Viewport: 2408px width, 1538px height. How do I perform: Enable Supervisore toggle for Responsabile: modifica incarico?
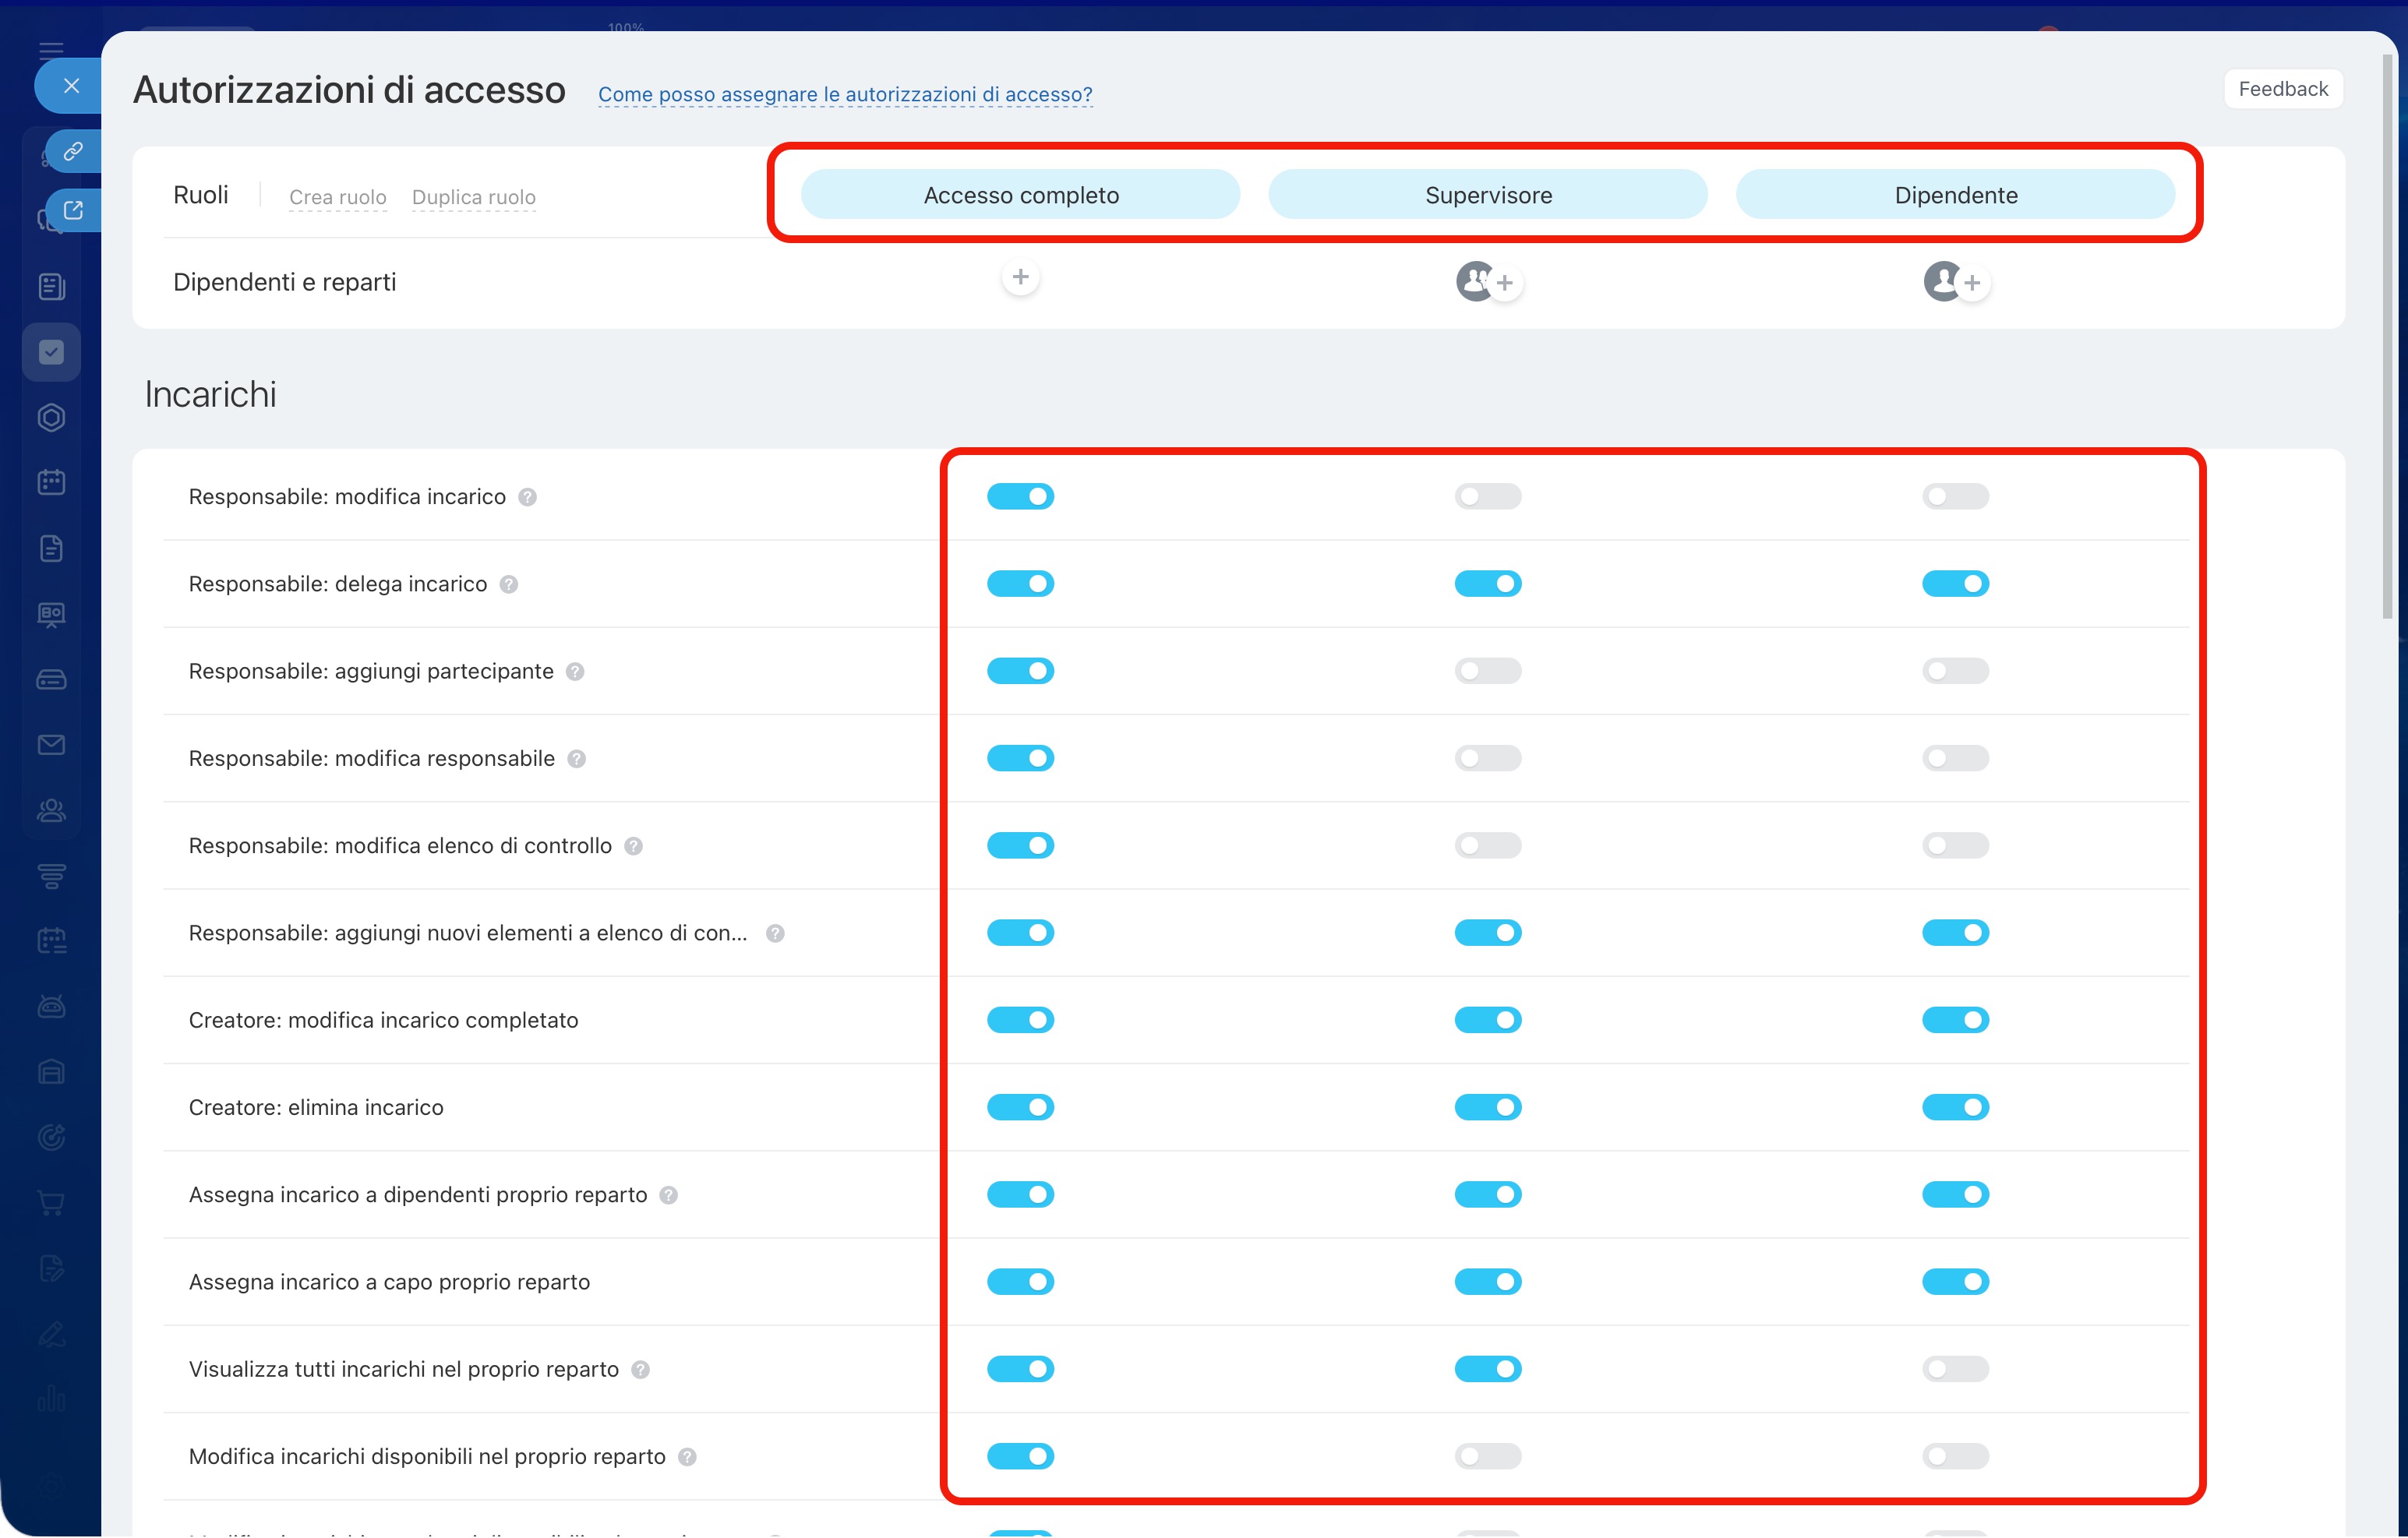[1487, 497]
